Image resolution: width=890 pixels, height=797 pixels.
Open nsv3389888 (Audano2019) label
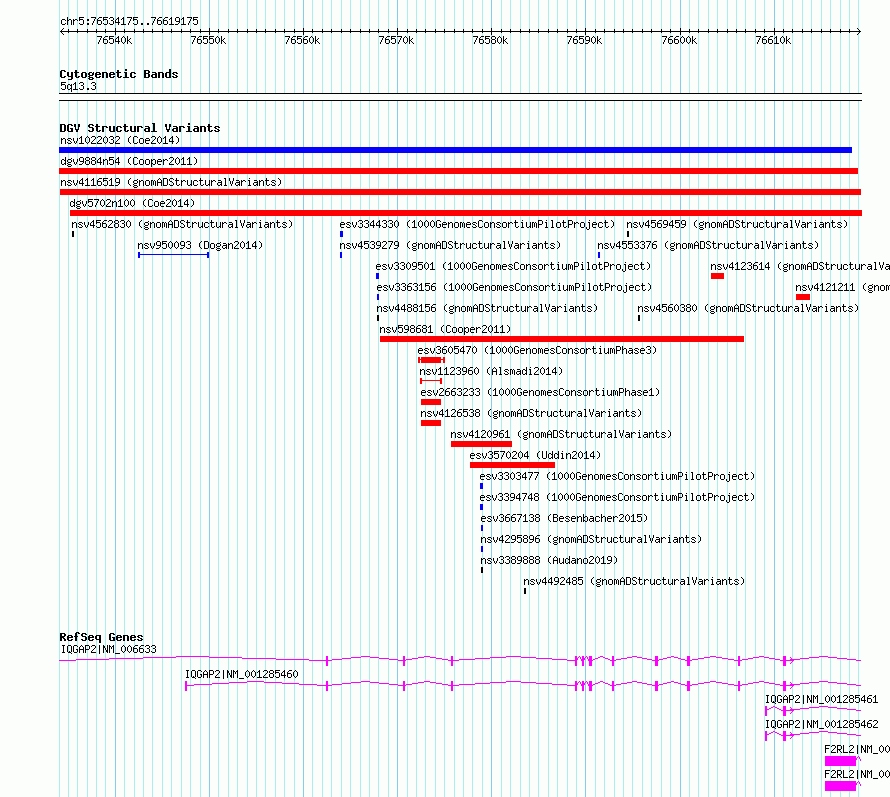[549, 560]
